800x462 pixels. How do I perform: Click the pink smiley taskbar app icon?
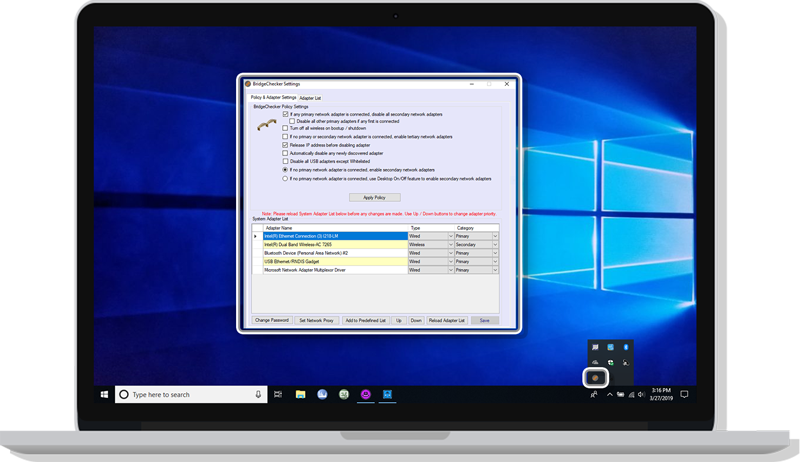pos(366,394)
